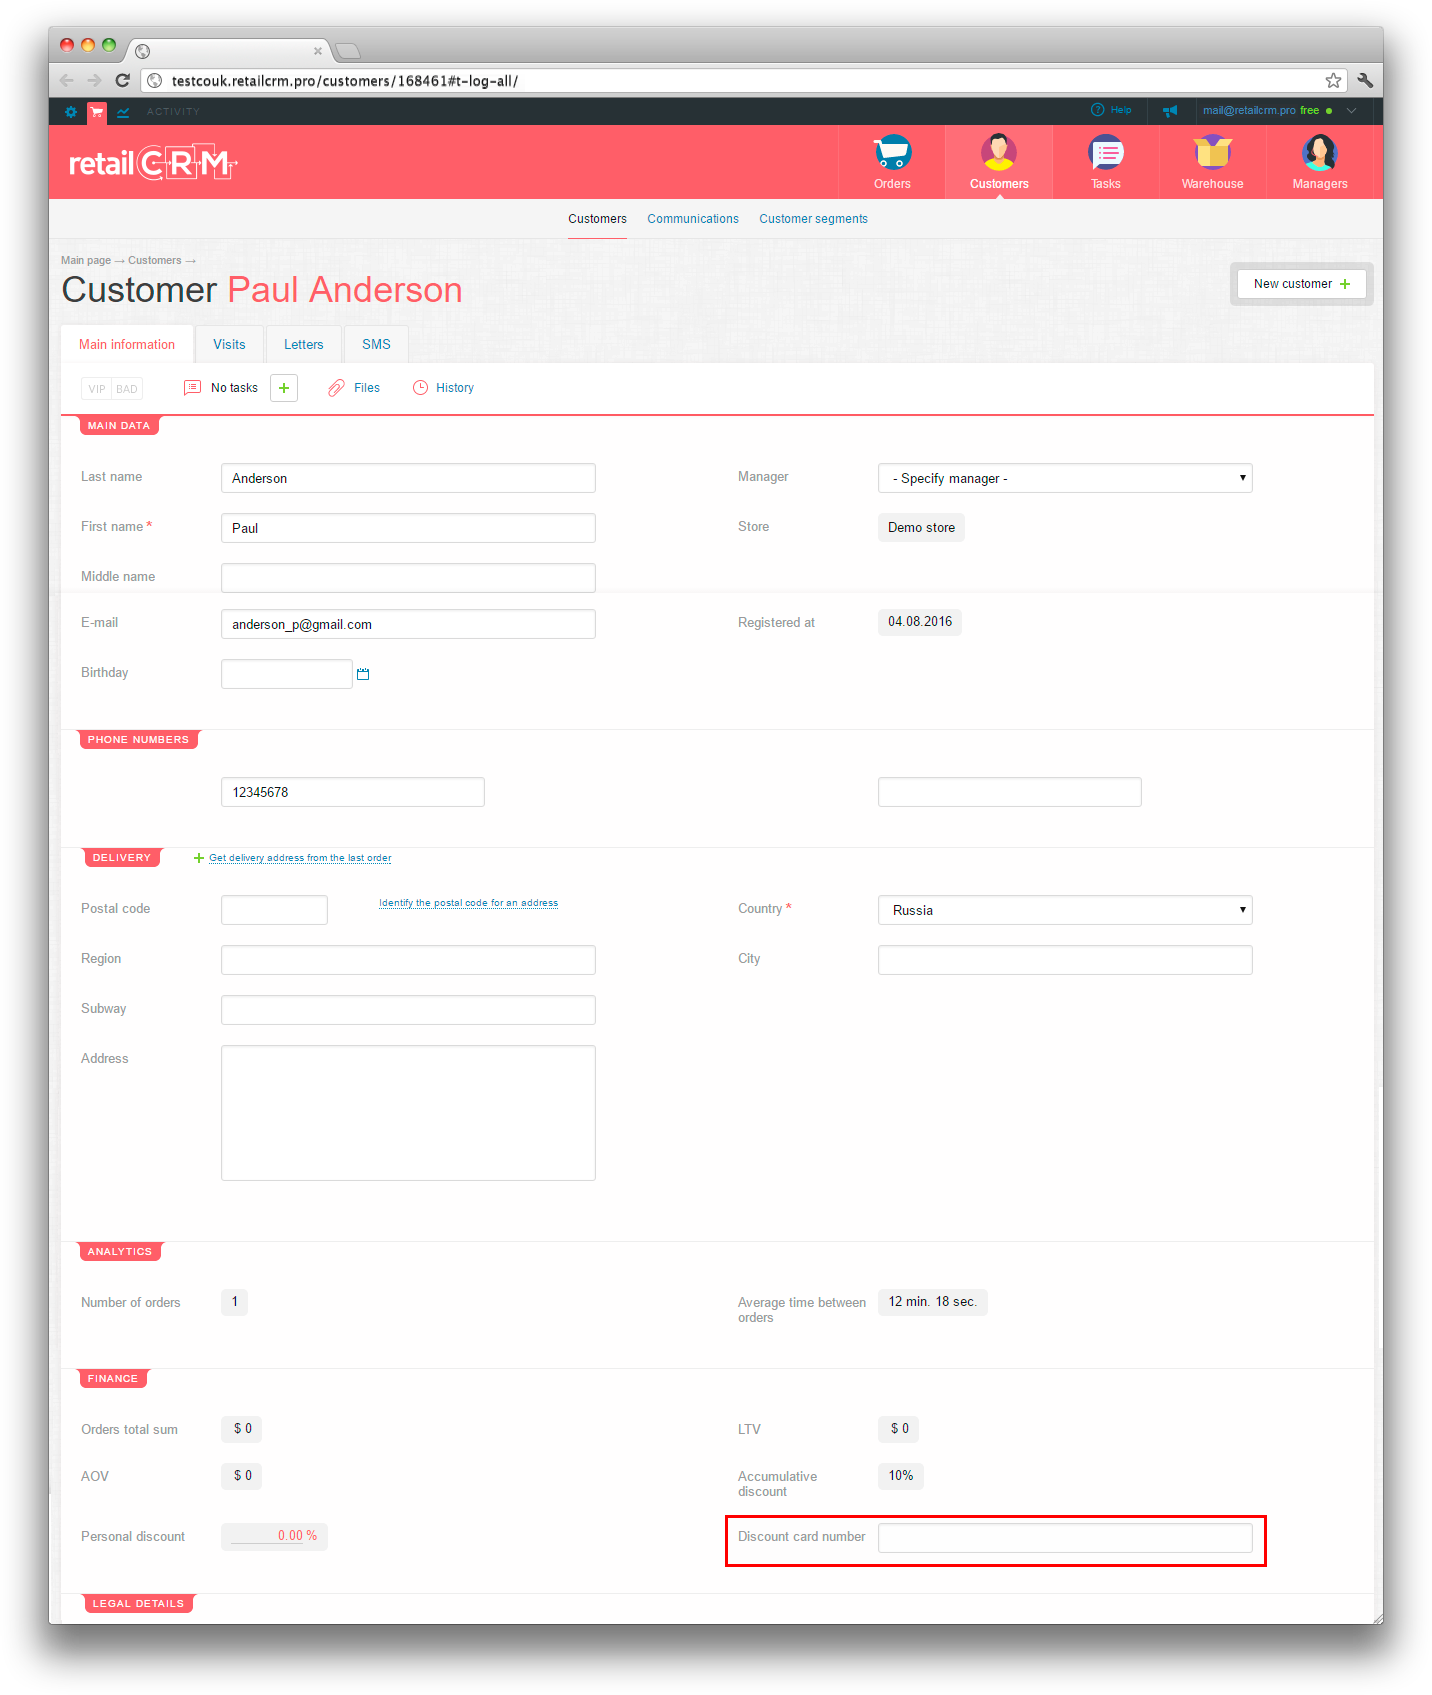The height and width of the screenshot is (1695, 1432).
Task: Open the settings gear in top bar
Action: [70, 112]
